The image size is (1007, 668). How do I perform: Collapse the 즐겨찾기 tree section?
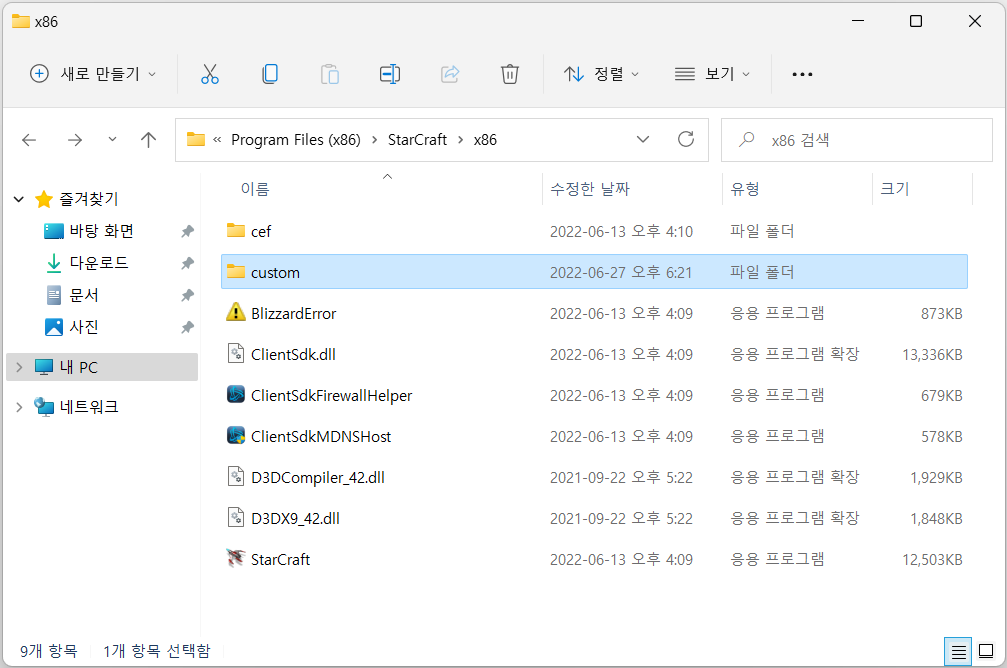click(x=19, y=199)
